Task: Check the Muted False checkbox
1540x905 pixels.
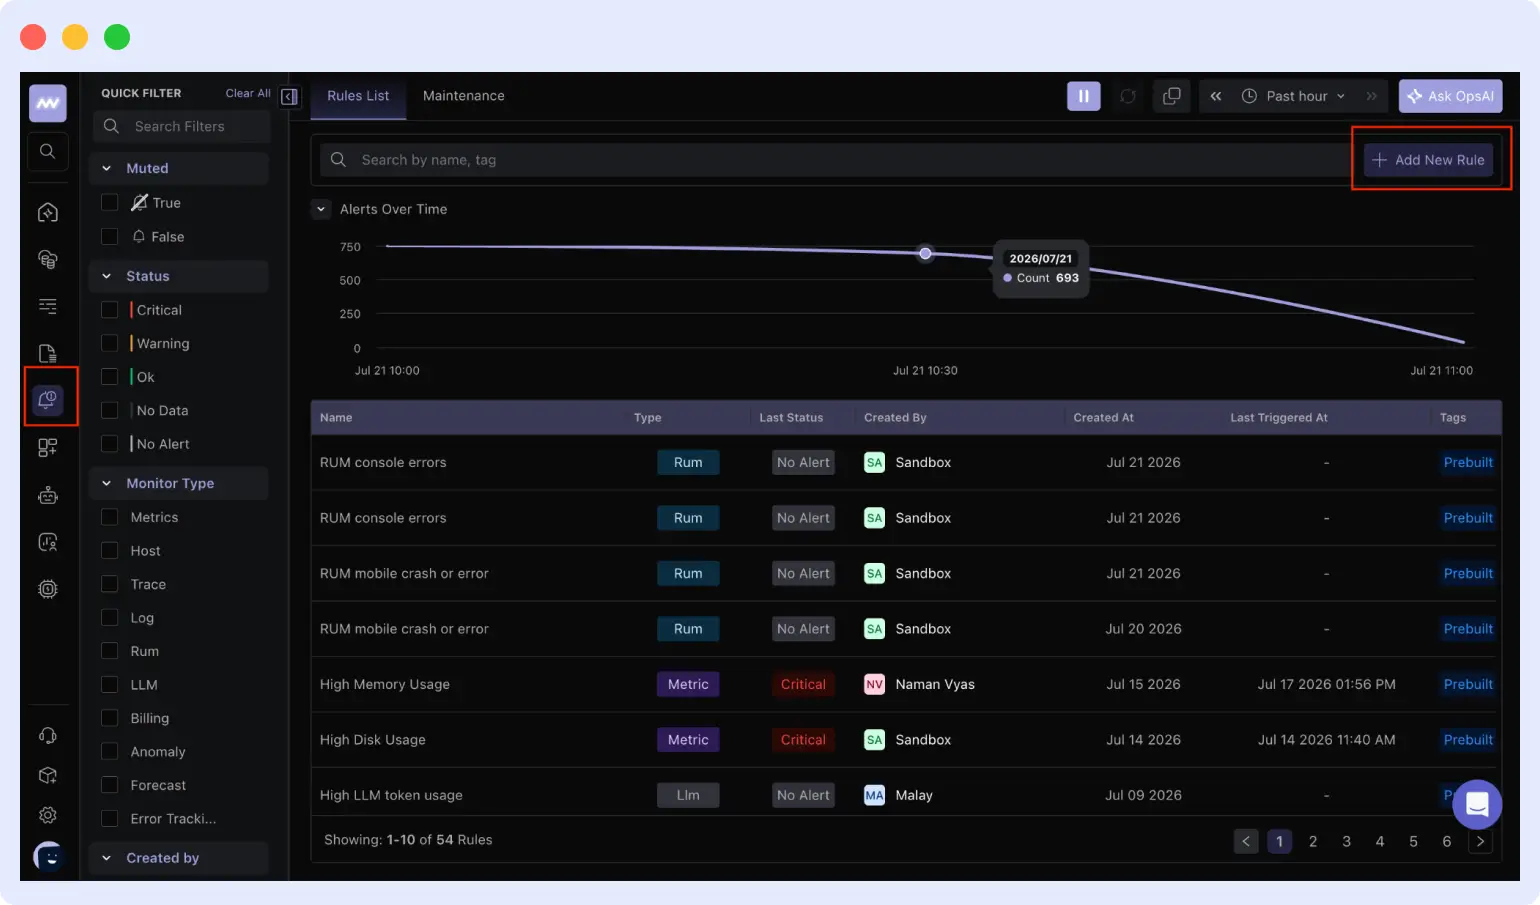Action: tap(110, 236)
